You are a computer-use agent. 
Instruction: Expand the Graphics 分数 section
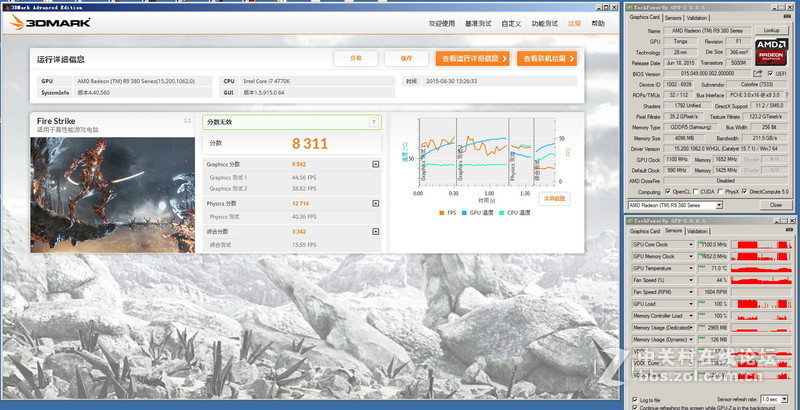pyautogui.click(x=376, y=164)
